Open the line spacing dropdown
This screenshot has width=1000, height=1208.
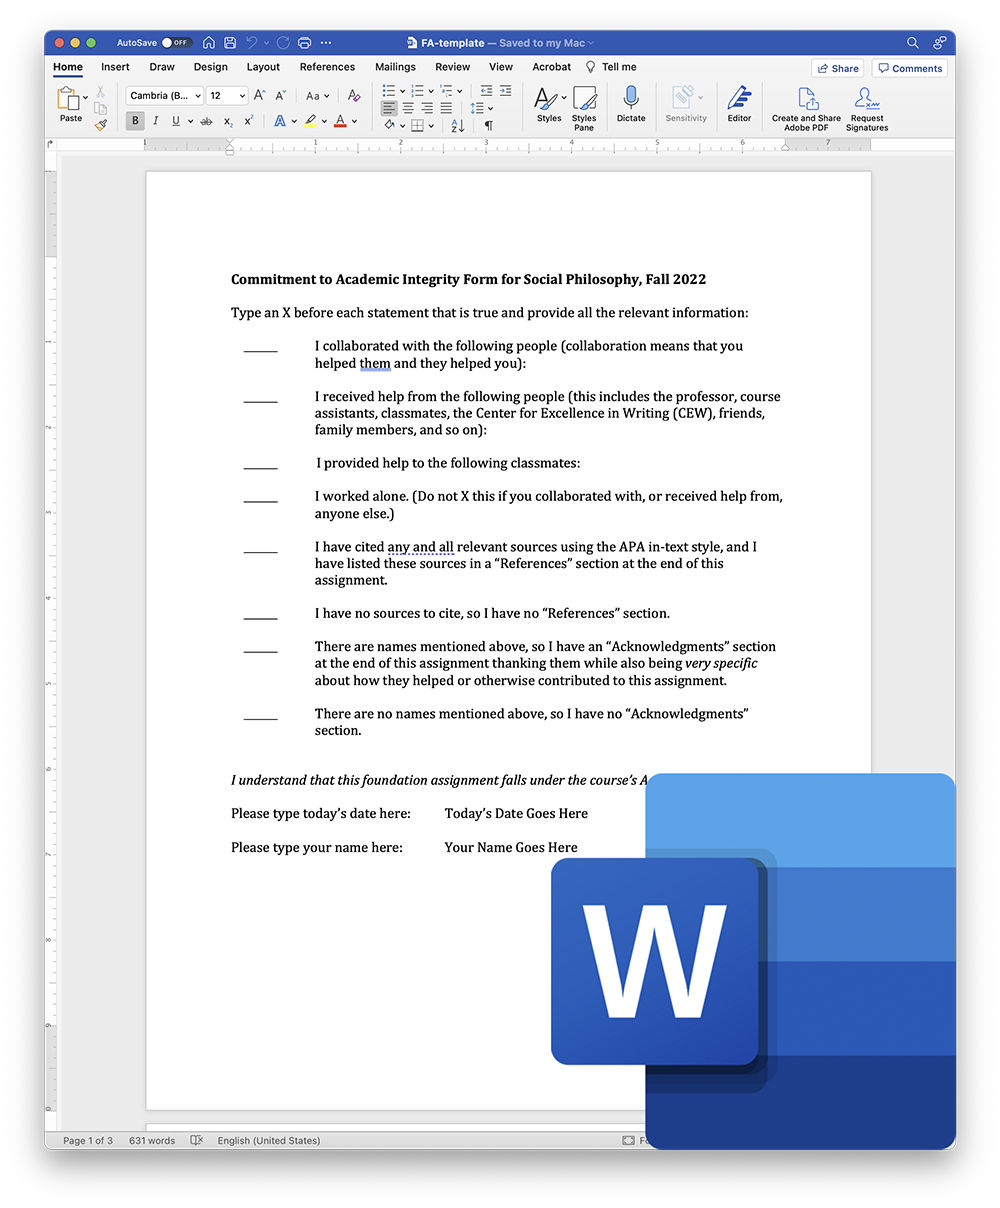pyautogui.click(x=481, y=108)
